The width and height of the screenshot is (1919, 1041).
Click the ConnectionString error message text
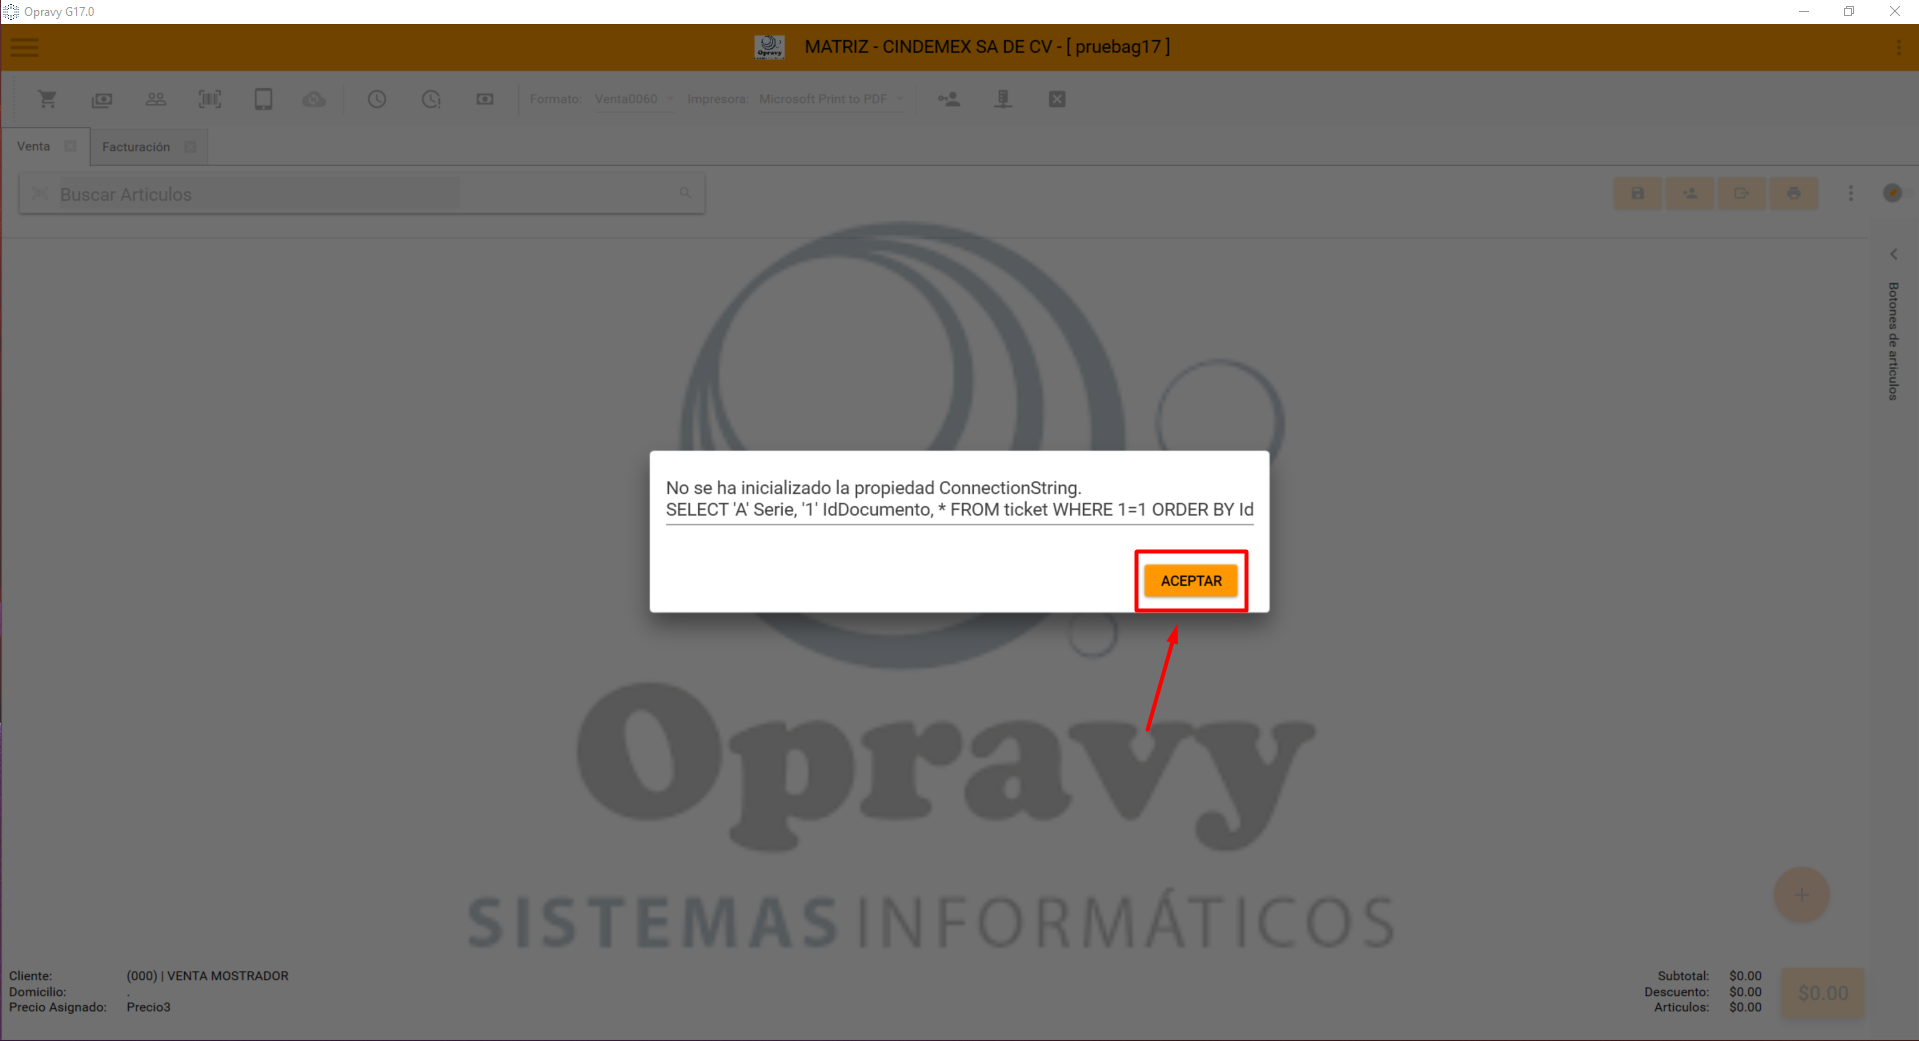point(873,488)
